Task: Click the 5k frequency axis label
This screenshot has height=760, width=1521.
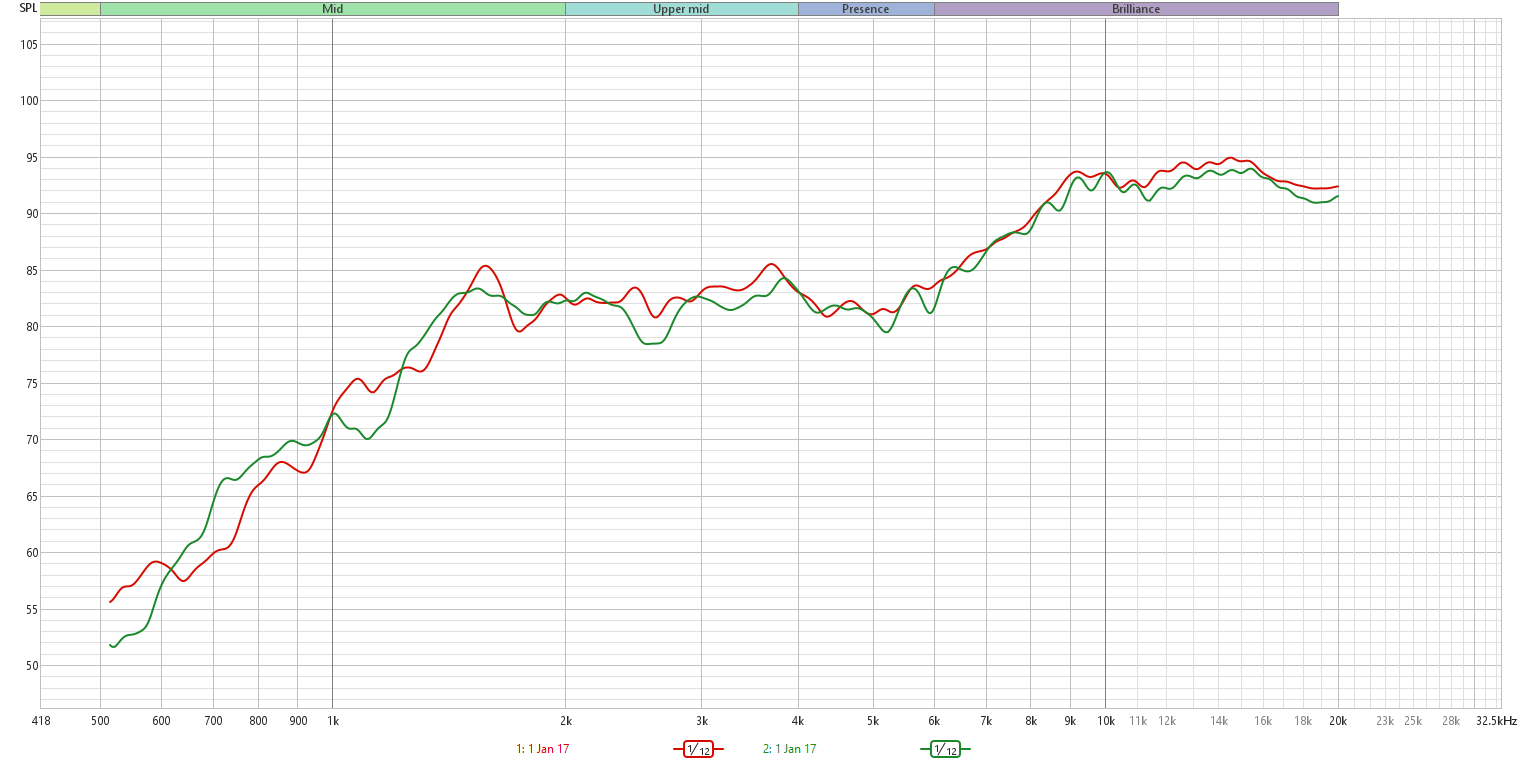Action: (x=873, y=720)
